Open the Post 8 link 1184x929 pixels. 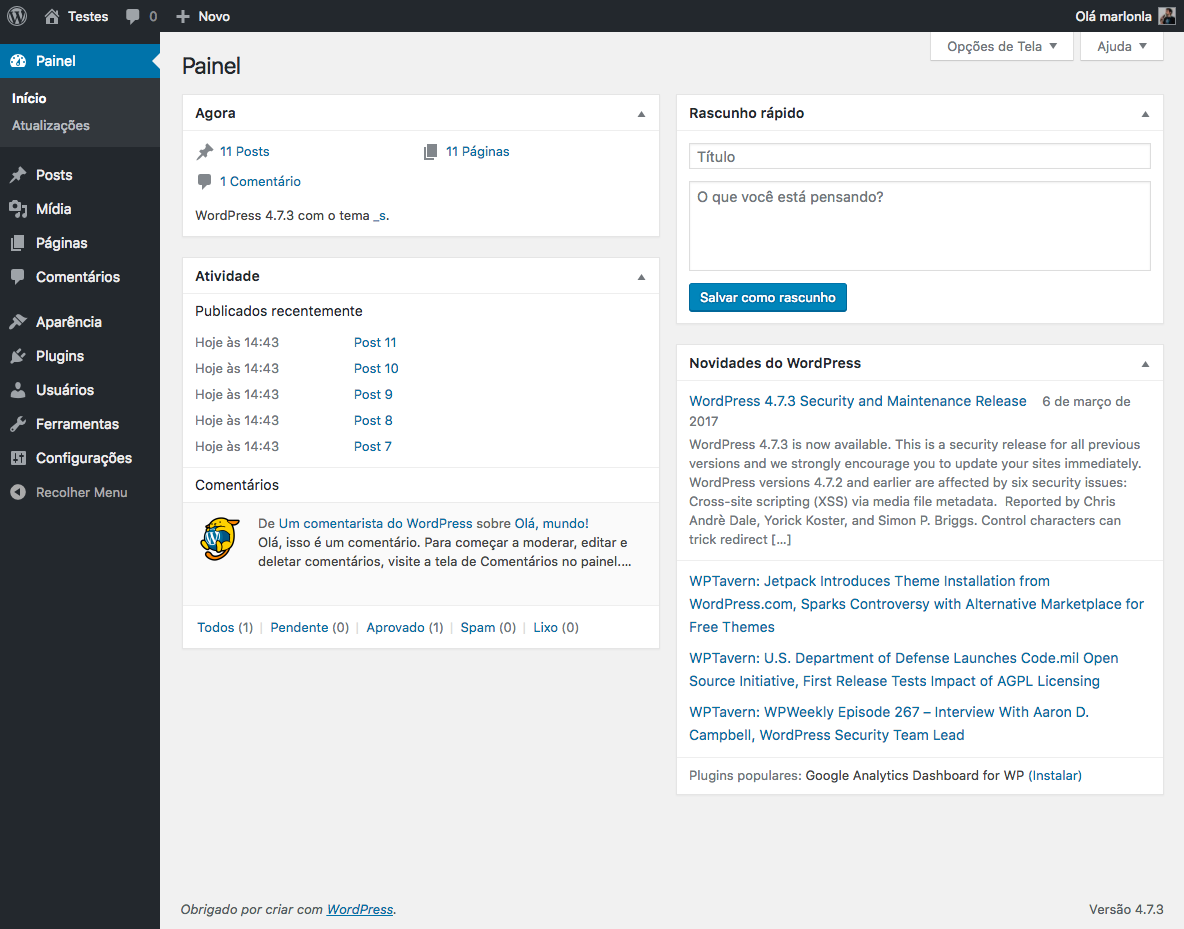tap(373, 421)
